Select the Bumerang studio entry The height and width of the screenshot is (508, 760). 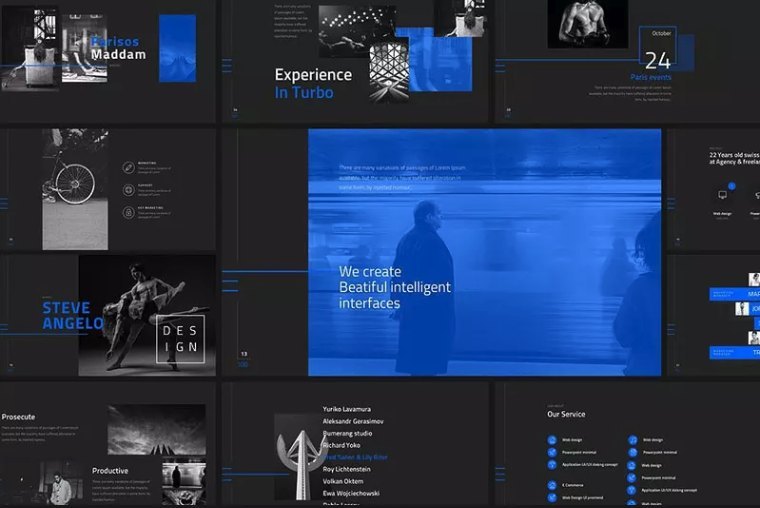click(348, 433)
